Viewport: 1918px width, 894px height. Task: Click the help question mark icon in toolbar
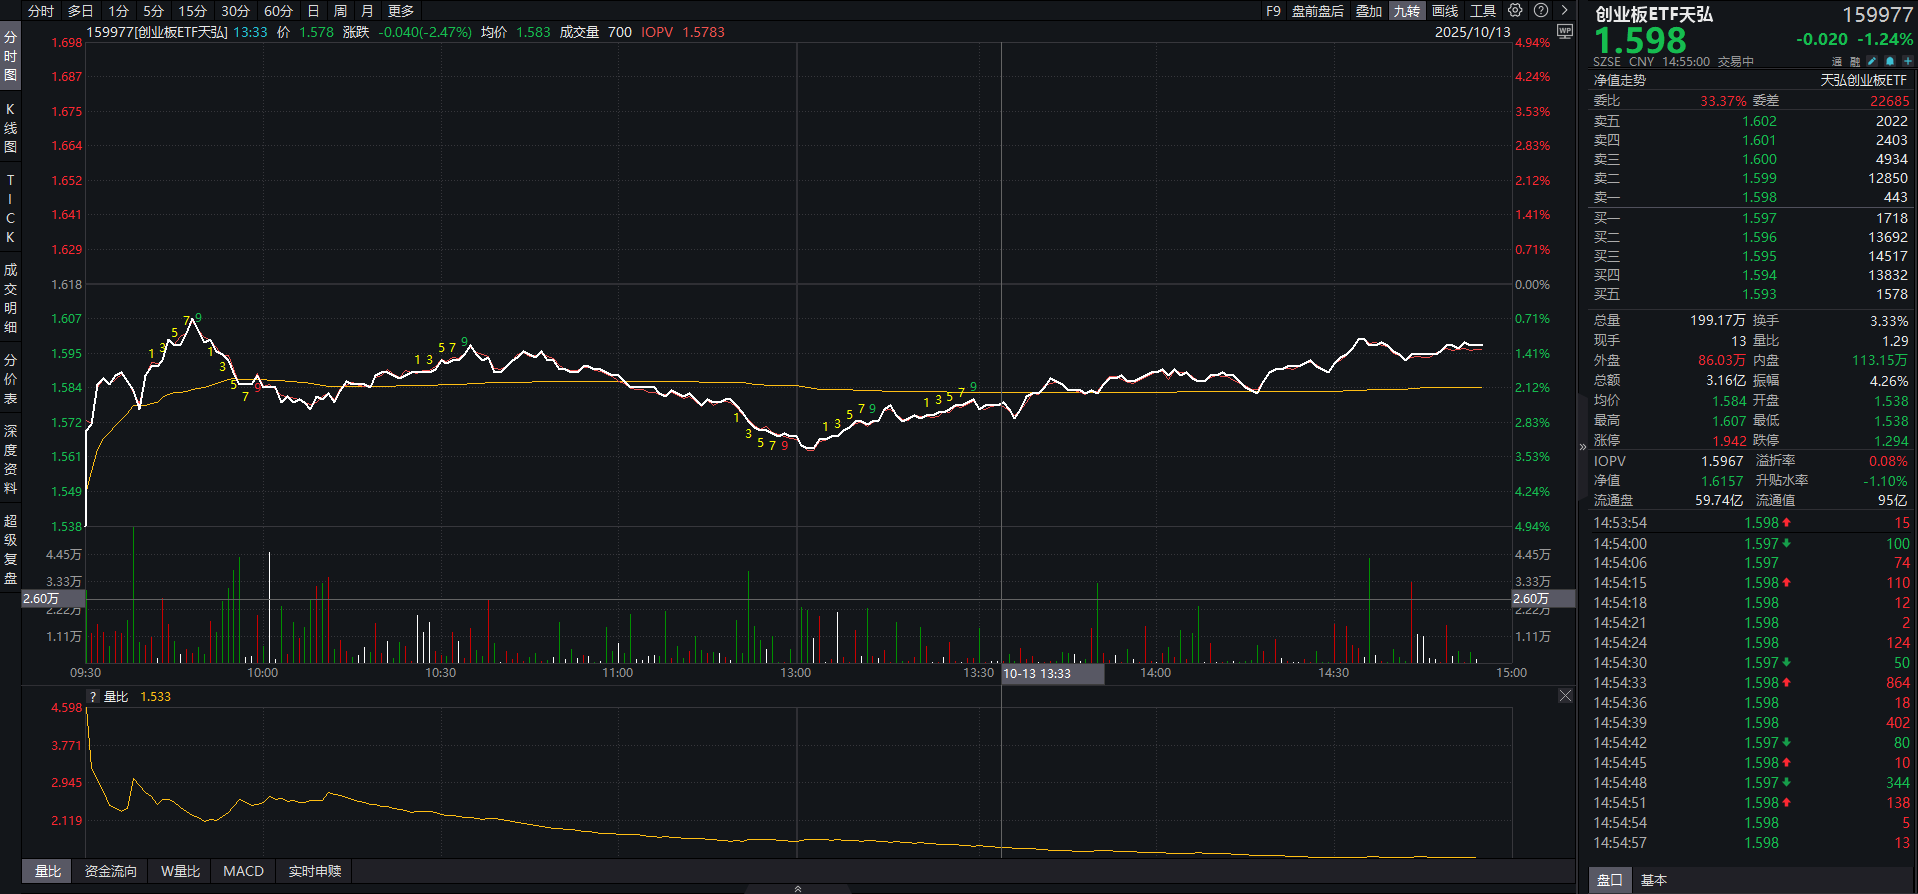(x=1541, y=11)
